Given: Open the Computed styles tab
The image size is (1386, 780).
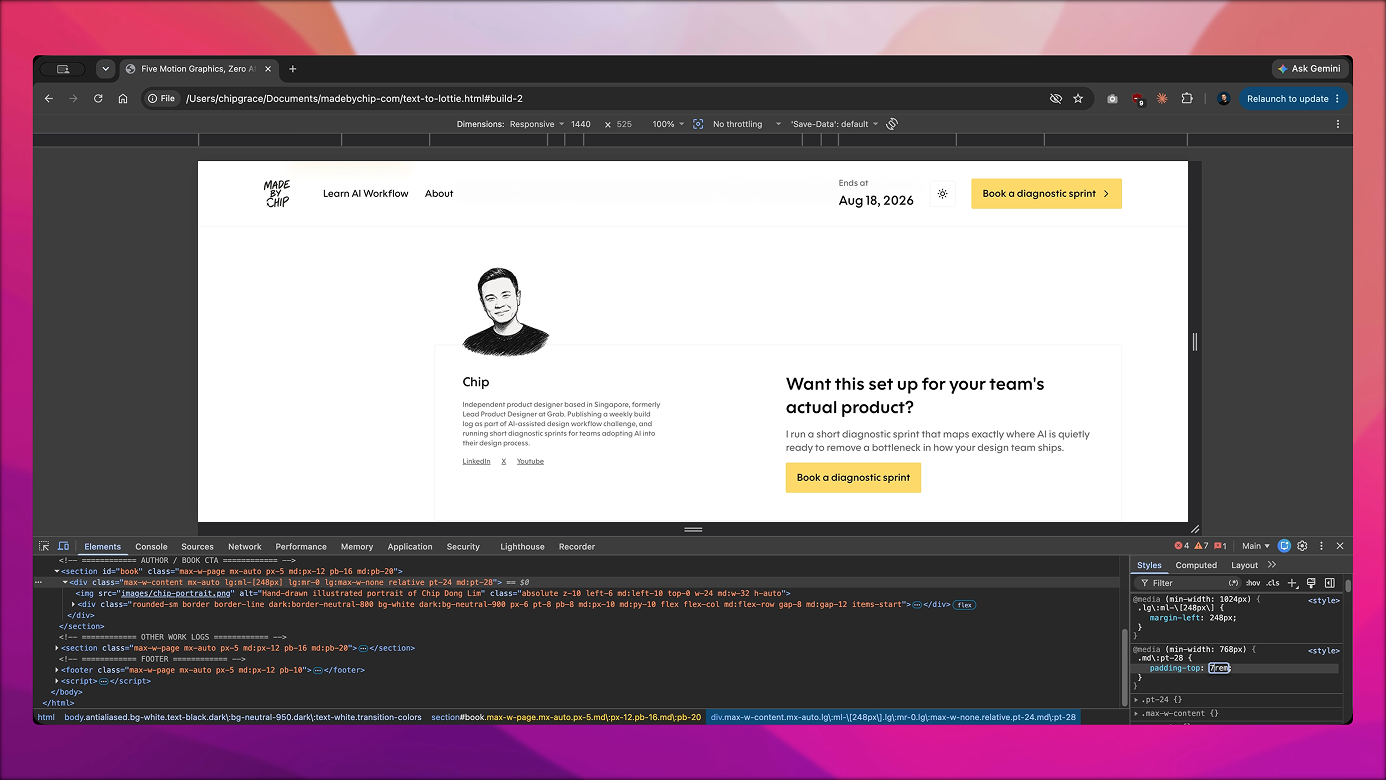Looking at the screenshot, I should tap(1196, 565).
